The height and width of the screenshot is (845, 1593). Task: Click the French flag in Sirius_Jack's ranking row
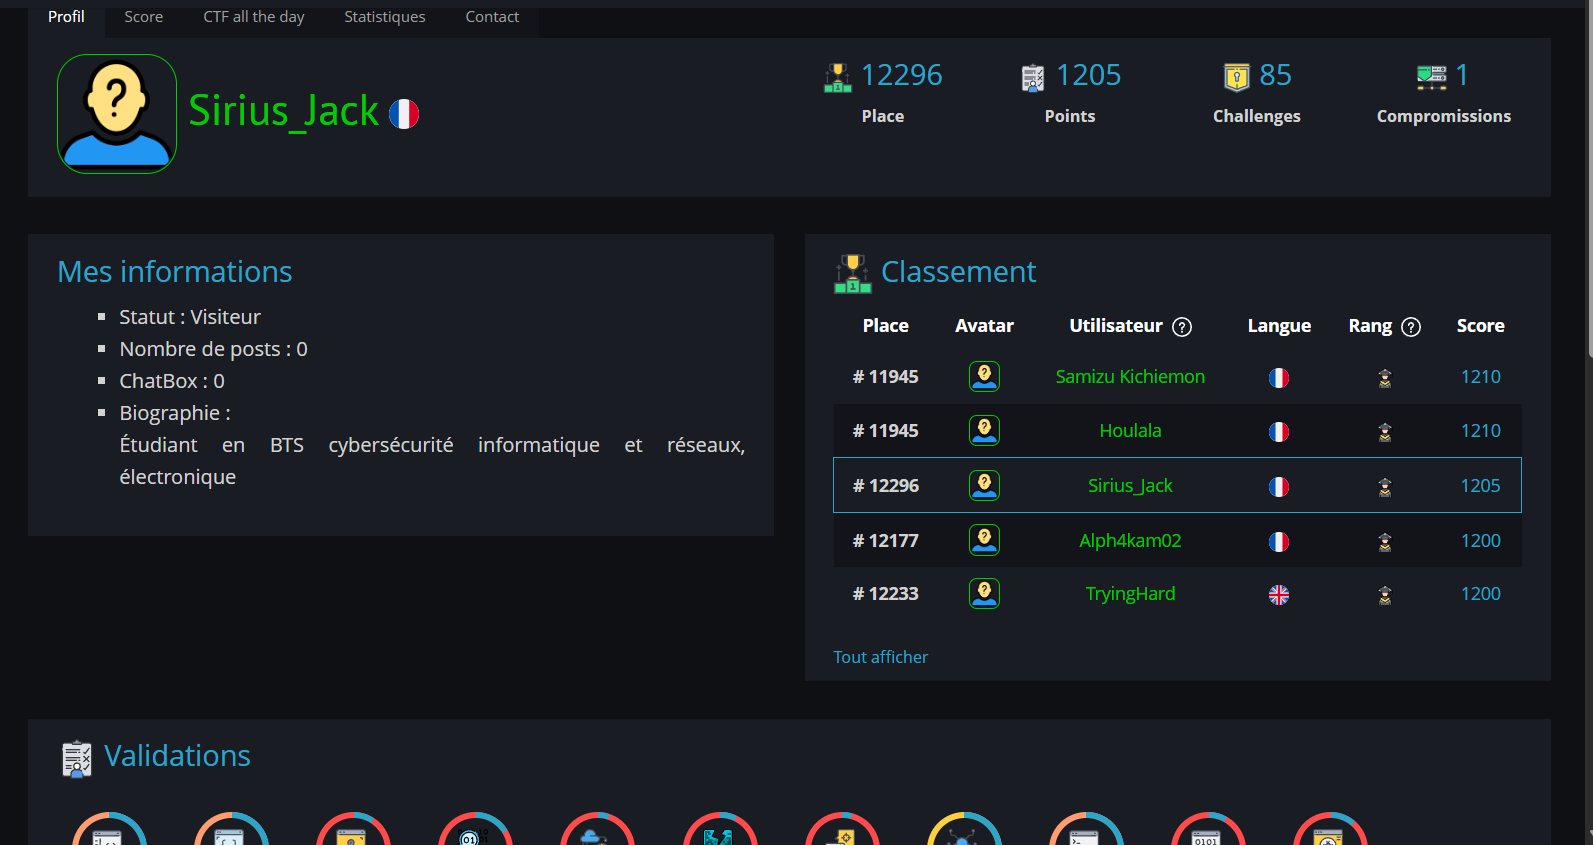pyautogui.click(x=1279, y=487)
